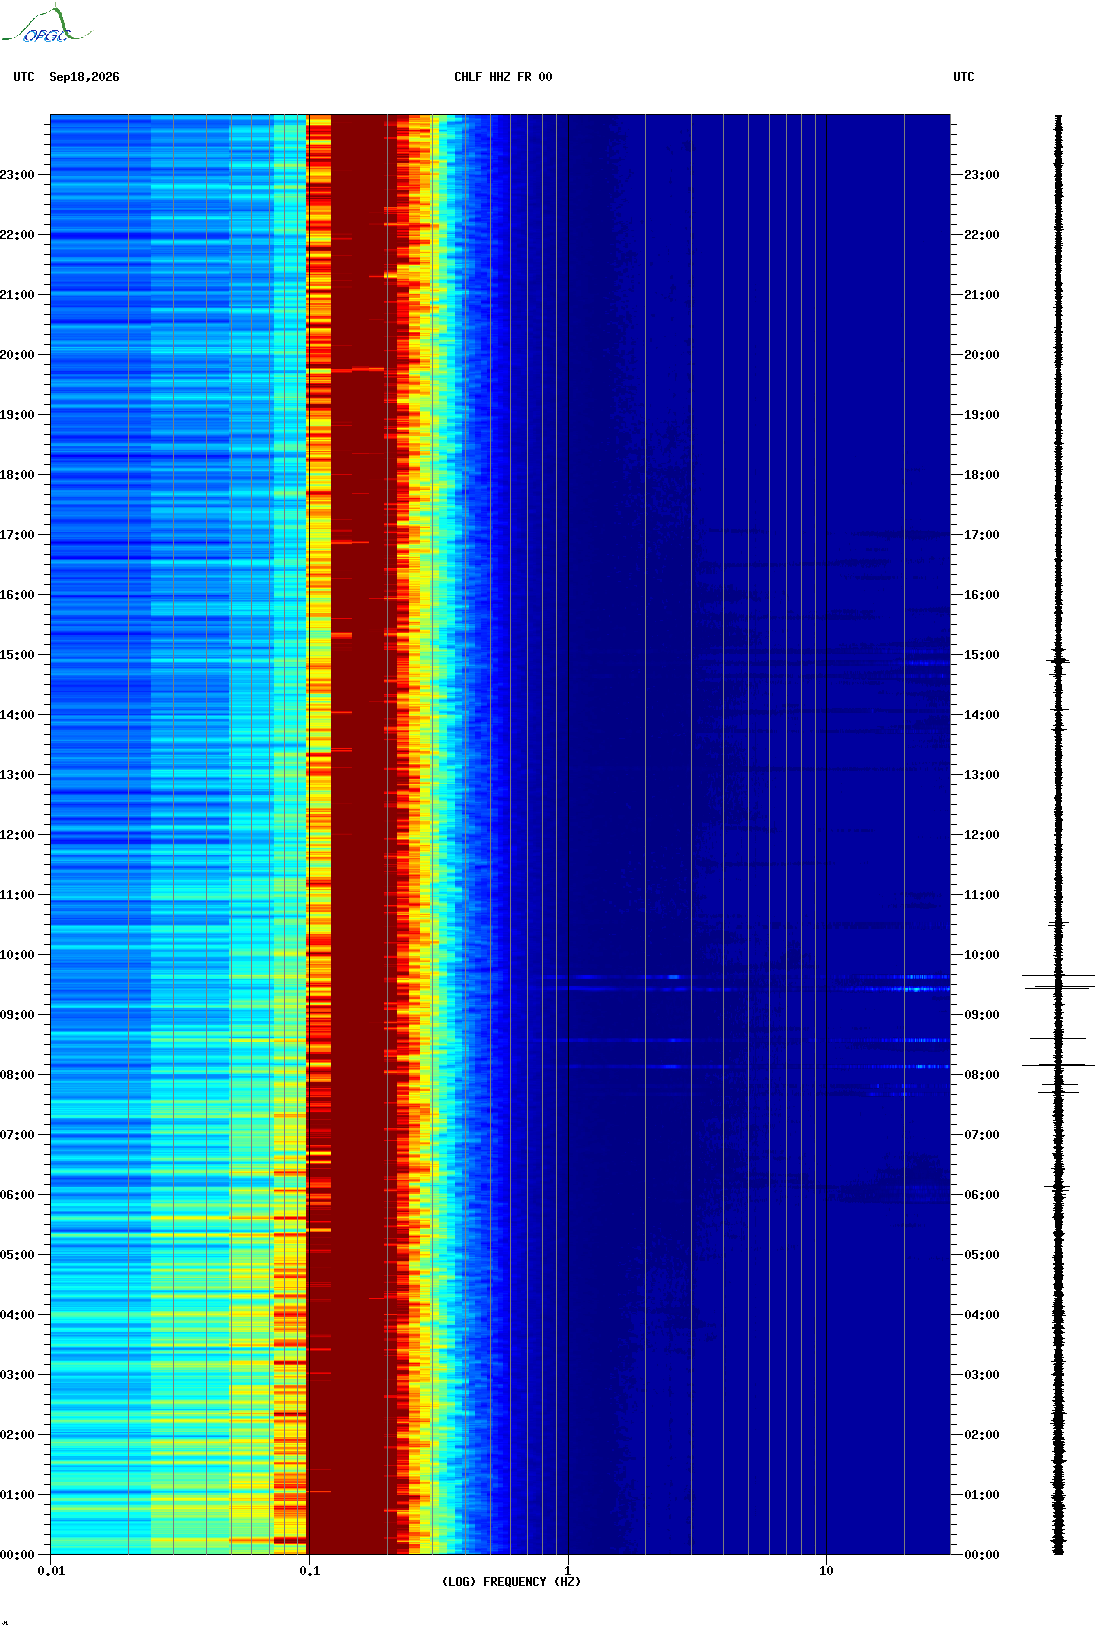Click the 0.01 frequency axis label

[51, 1571]
